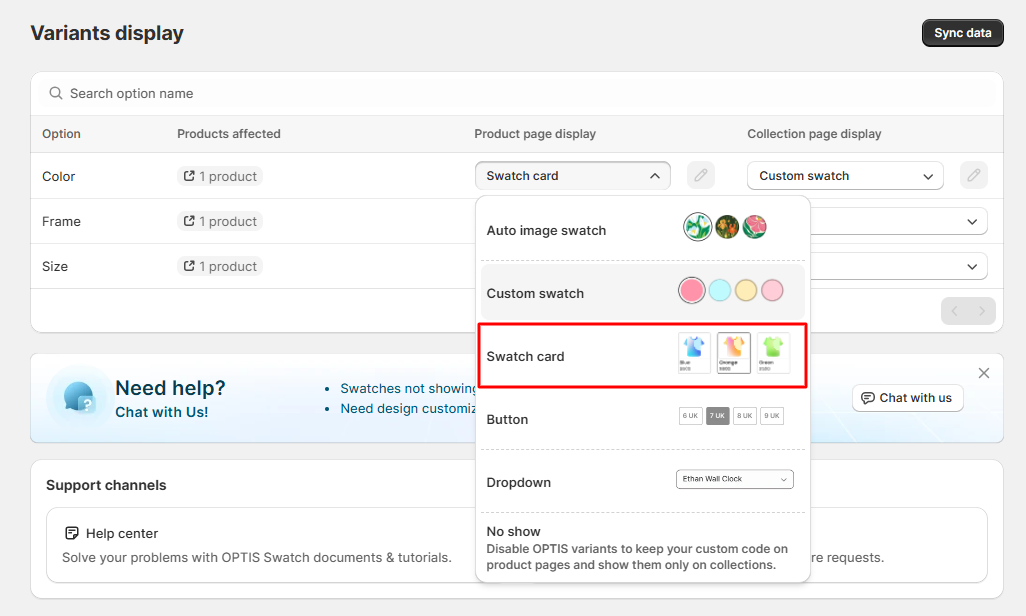Screen dimensions: 1026x616
Task: Open the Swatches not showing link
Action: pyautogui.click(x=409, y=388)
